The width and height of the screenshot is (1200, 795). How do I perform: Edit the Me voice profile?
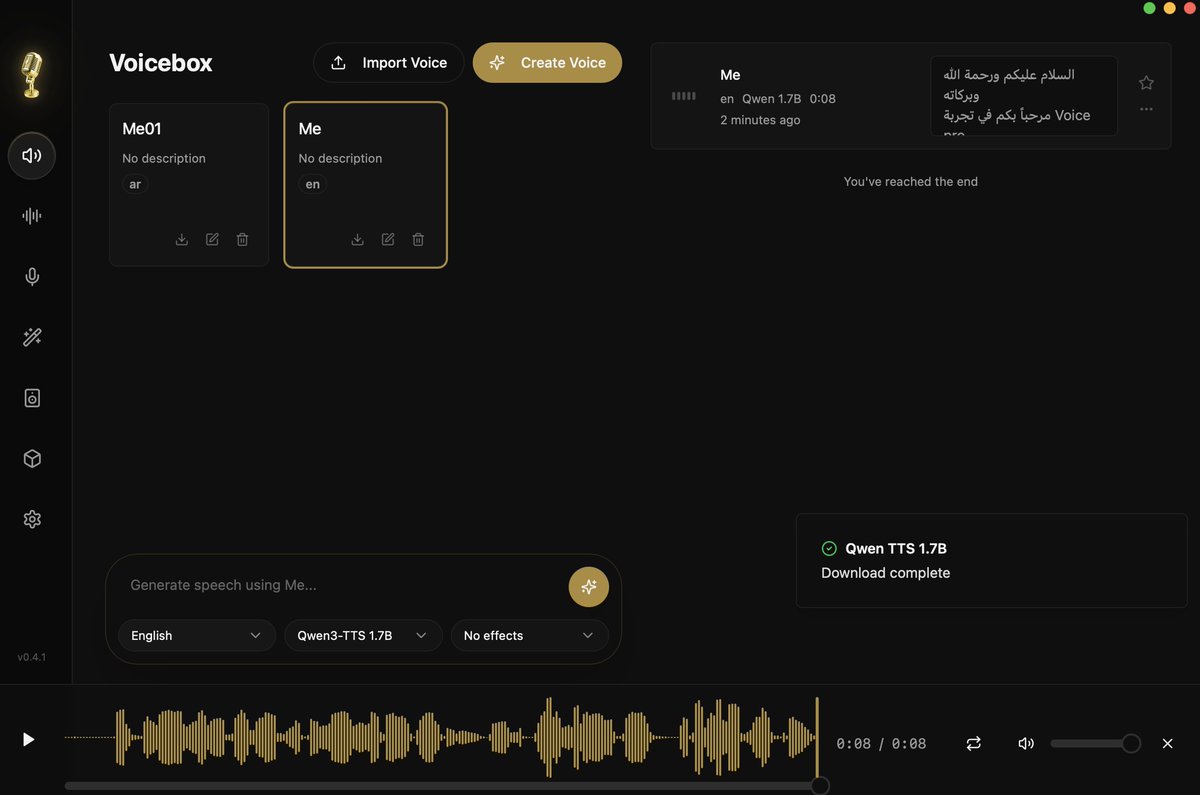[388, 239]
